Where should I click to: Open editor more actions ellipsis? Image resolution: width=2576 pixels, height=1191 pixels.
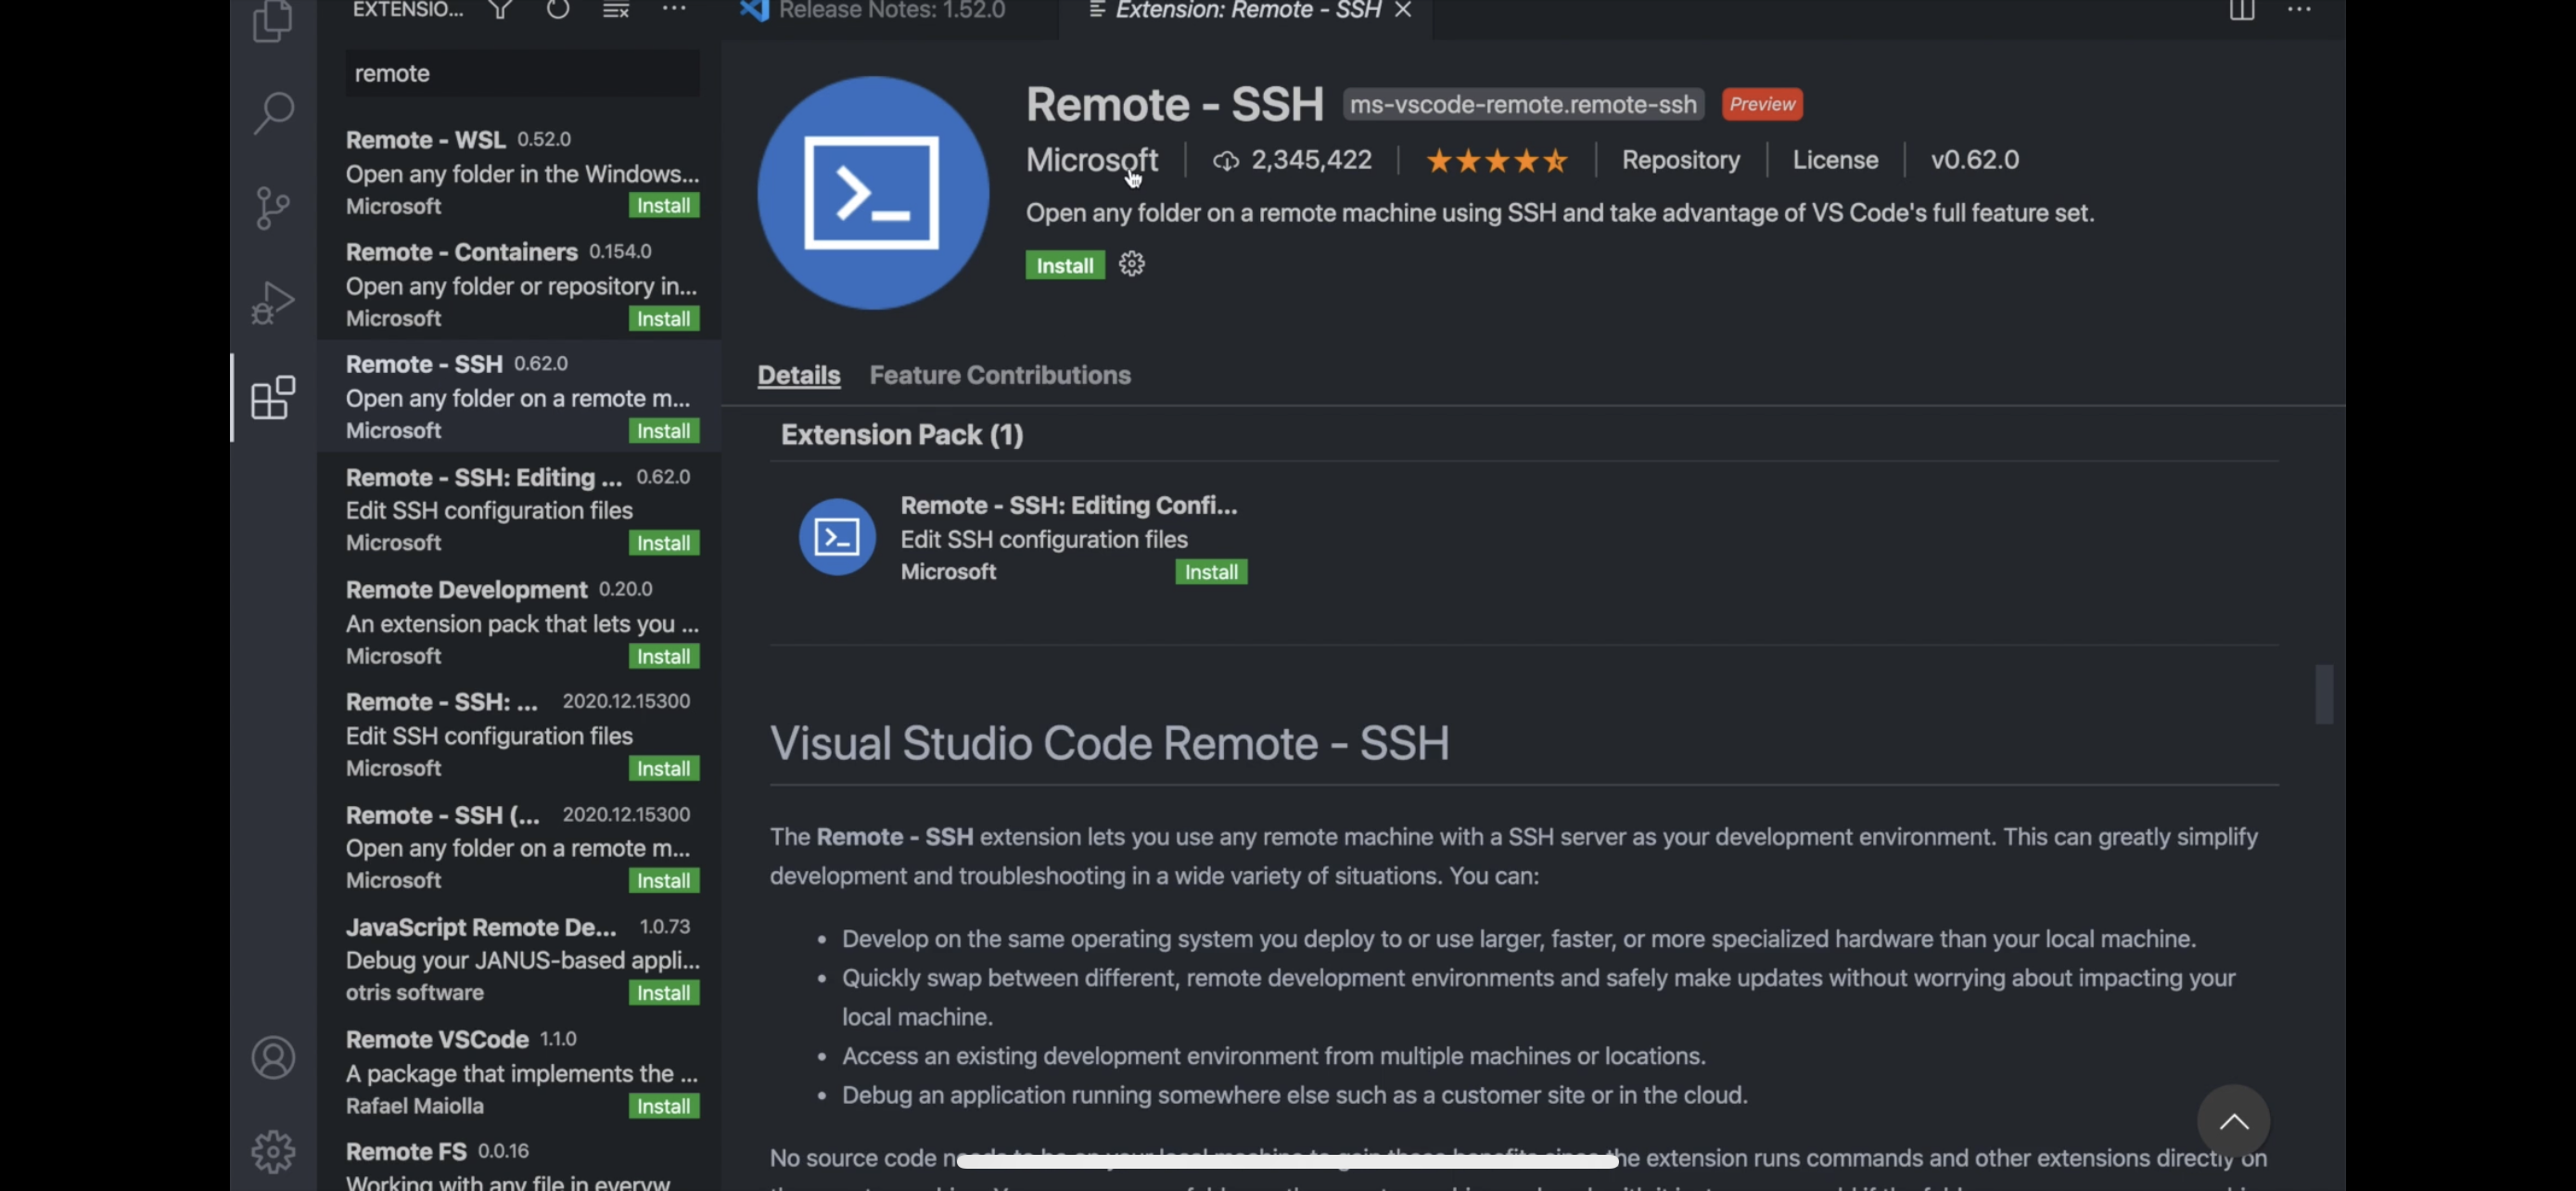(x=2299, y=10)
